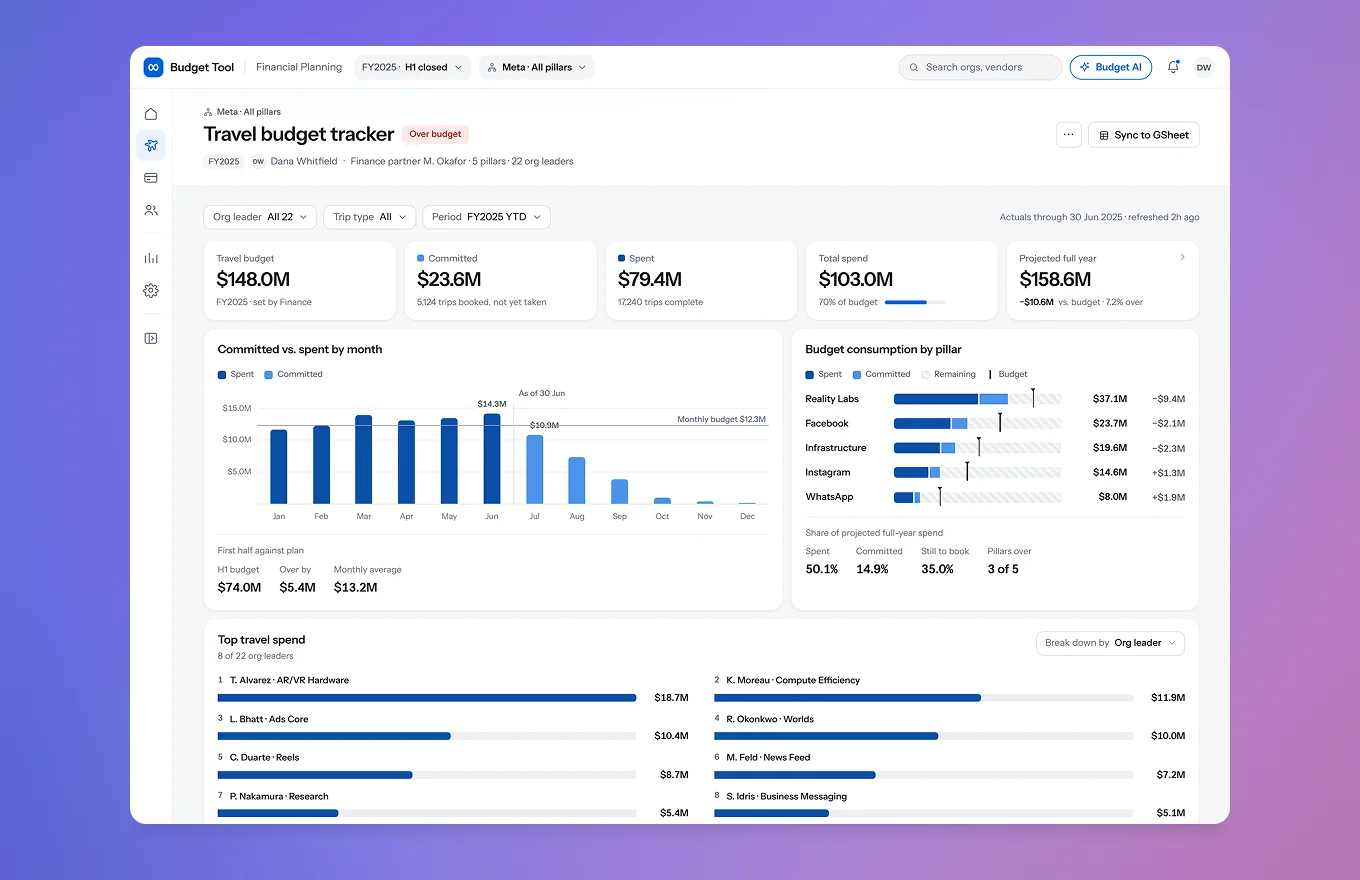Open the Home icon in the sidebar
This screenshot has width=1360, height=880.
(x=151, y=114)
